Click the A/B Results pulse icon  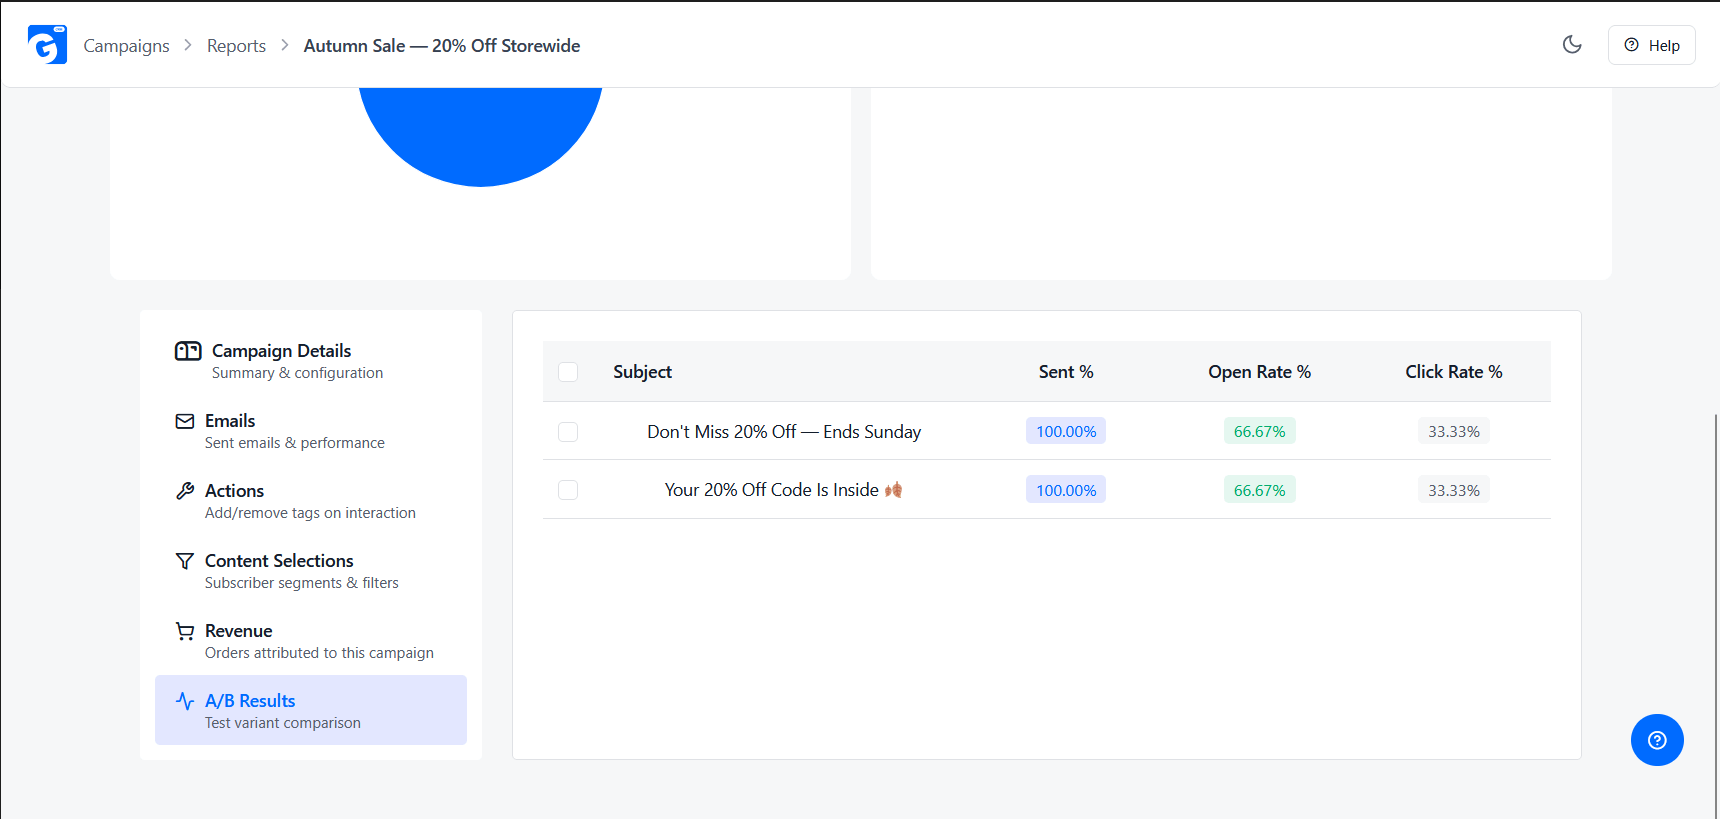pyautogui.click(x=185, y=701)
